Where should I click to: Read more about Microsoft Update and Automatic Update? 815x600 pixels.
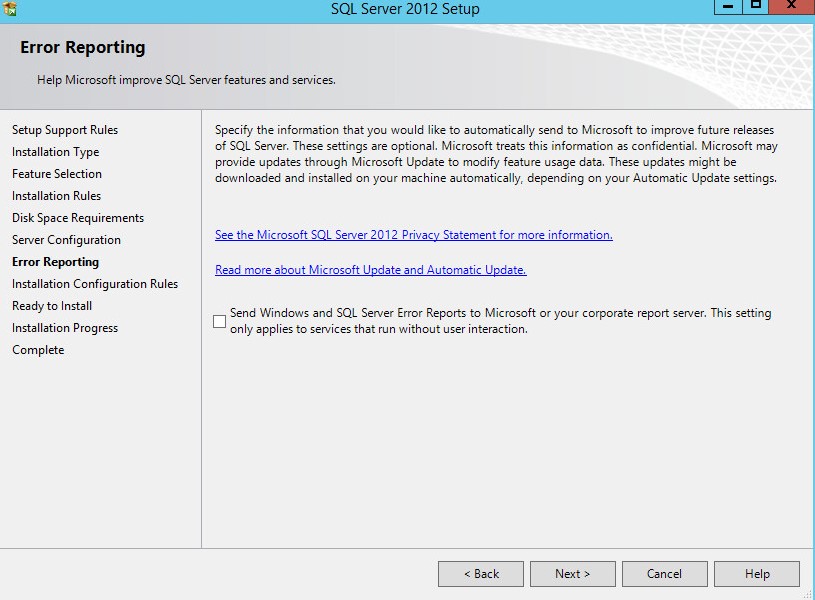(x=371, y=270)
